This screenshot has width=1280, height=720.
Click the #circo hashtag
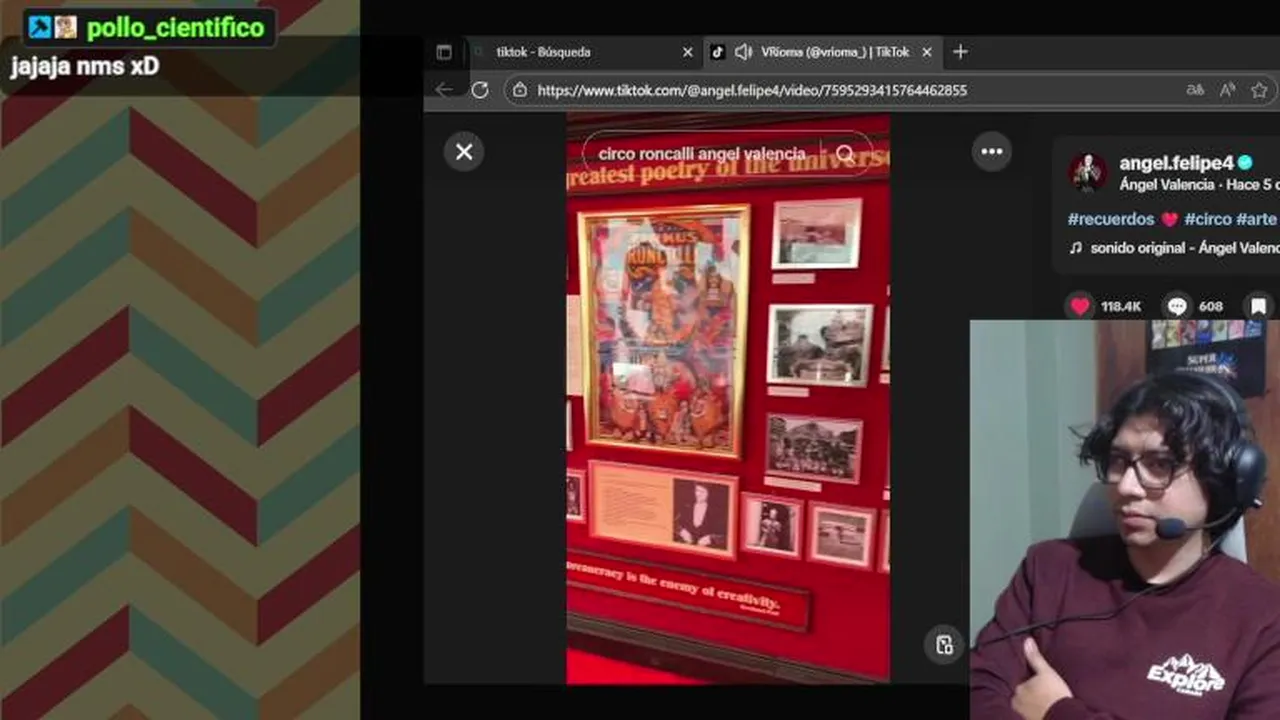tap(1208, 219)
